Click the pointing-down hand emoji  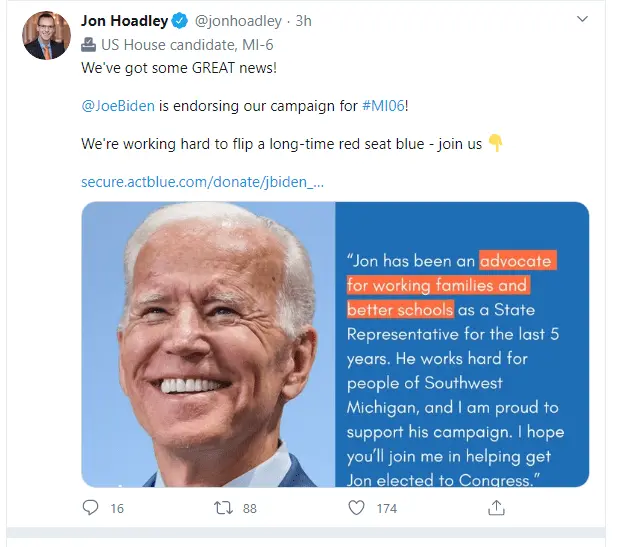(x=495, y=143)
